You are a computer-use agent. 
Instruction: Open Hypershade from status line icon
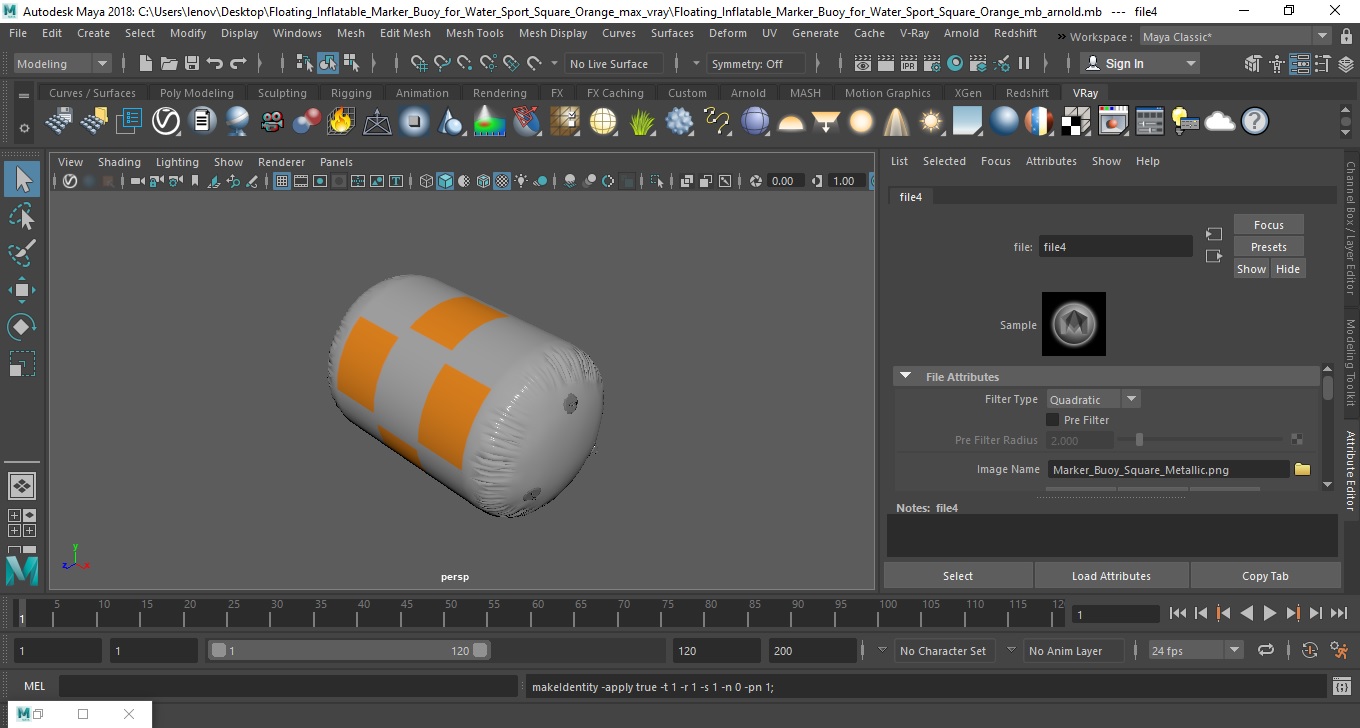tap(955, 63)
